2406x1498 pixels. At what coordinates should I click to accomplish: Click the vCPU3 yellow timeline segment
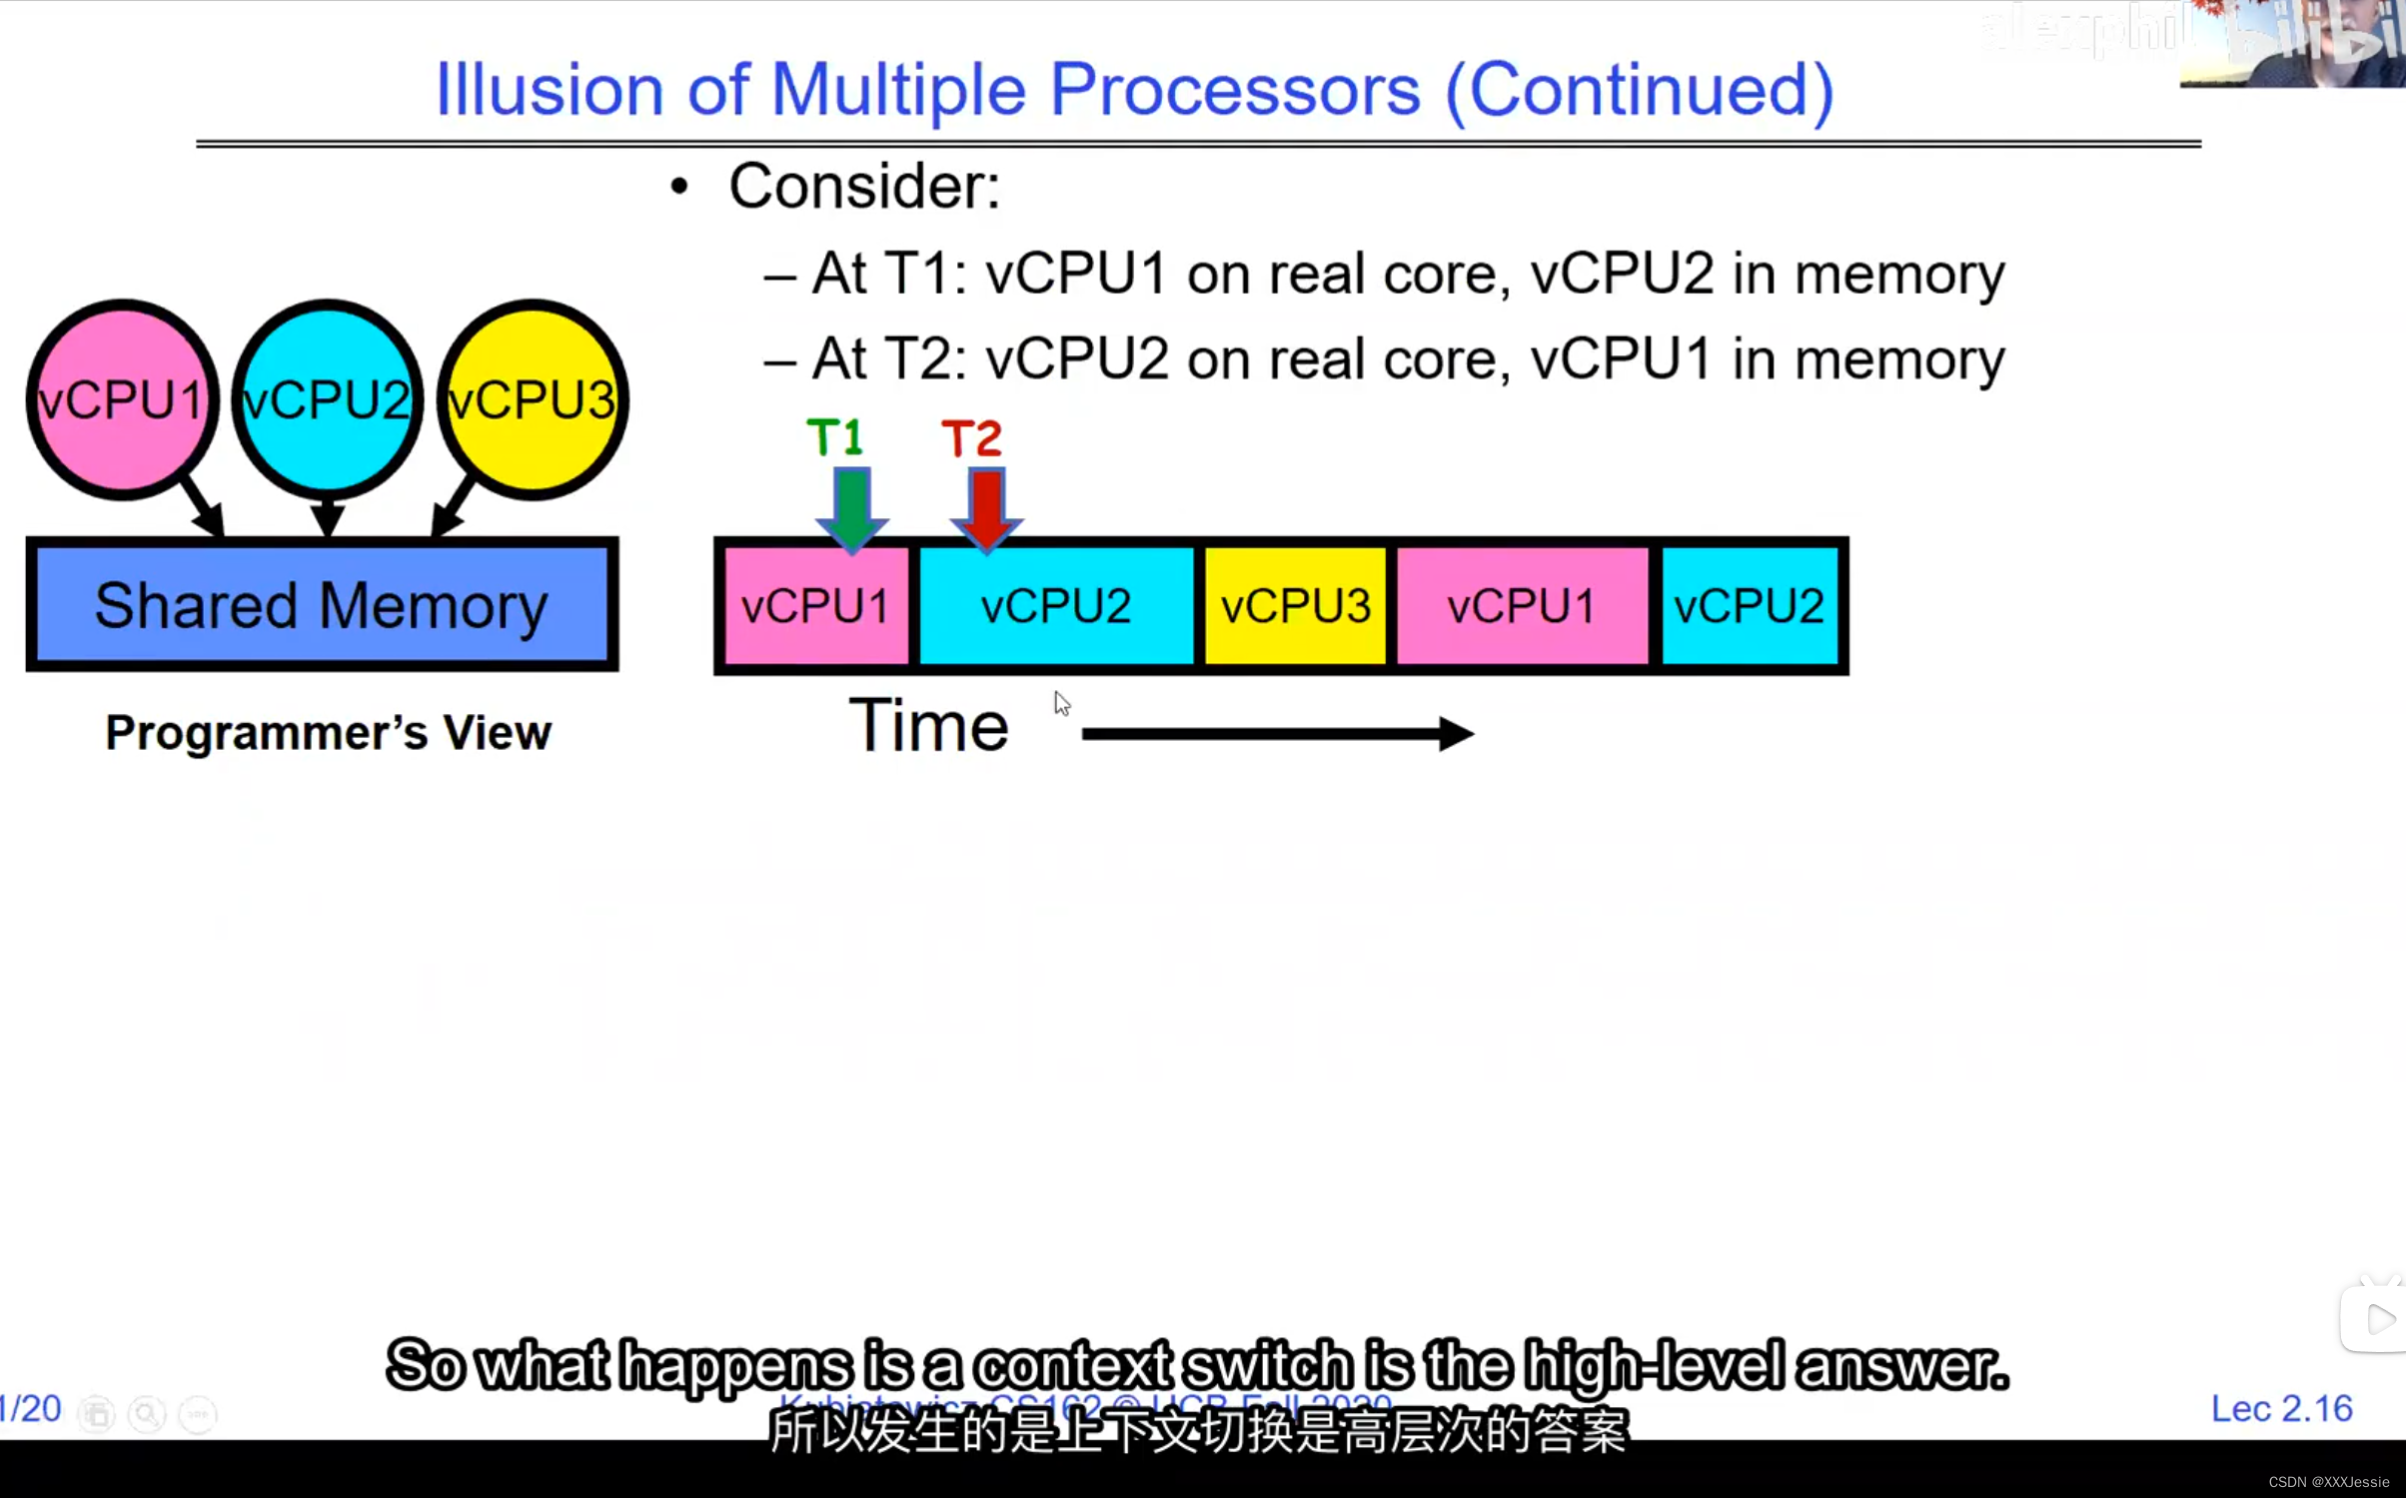1296,606
